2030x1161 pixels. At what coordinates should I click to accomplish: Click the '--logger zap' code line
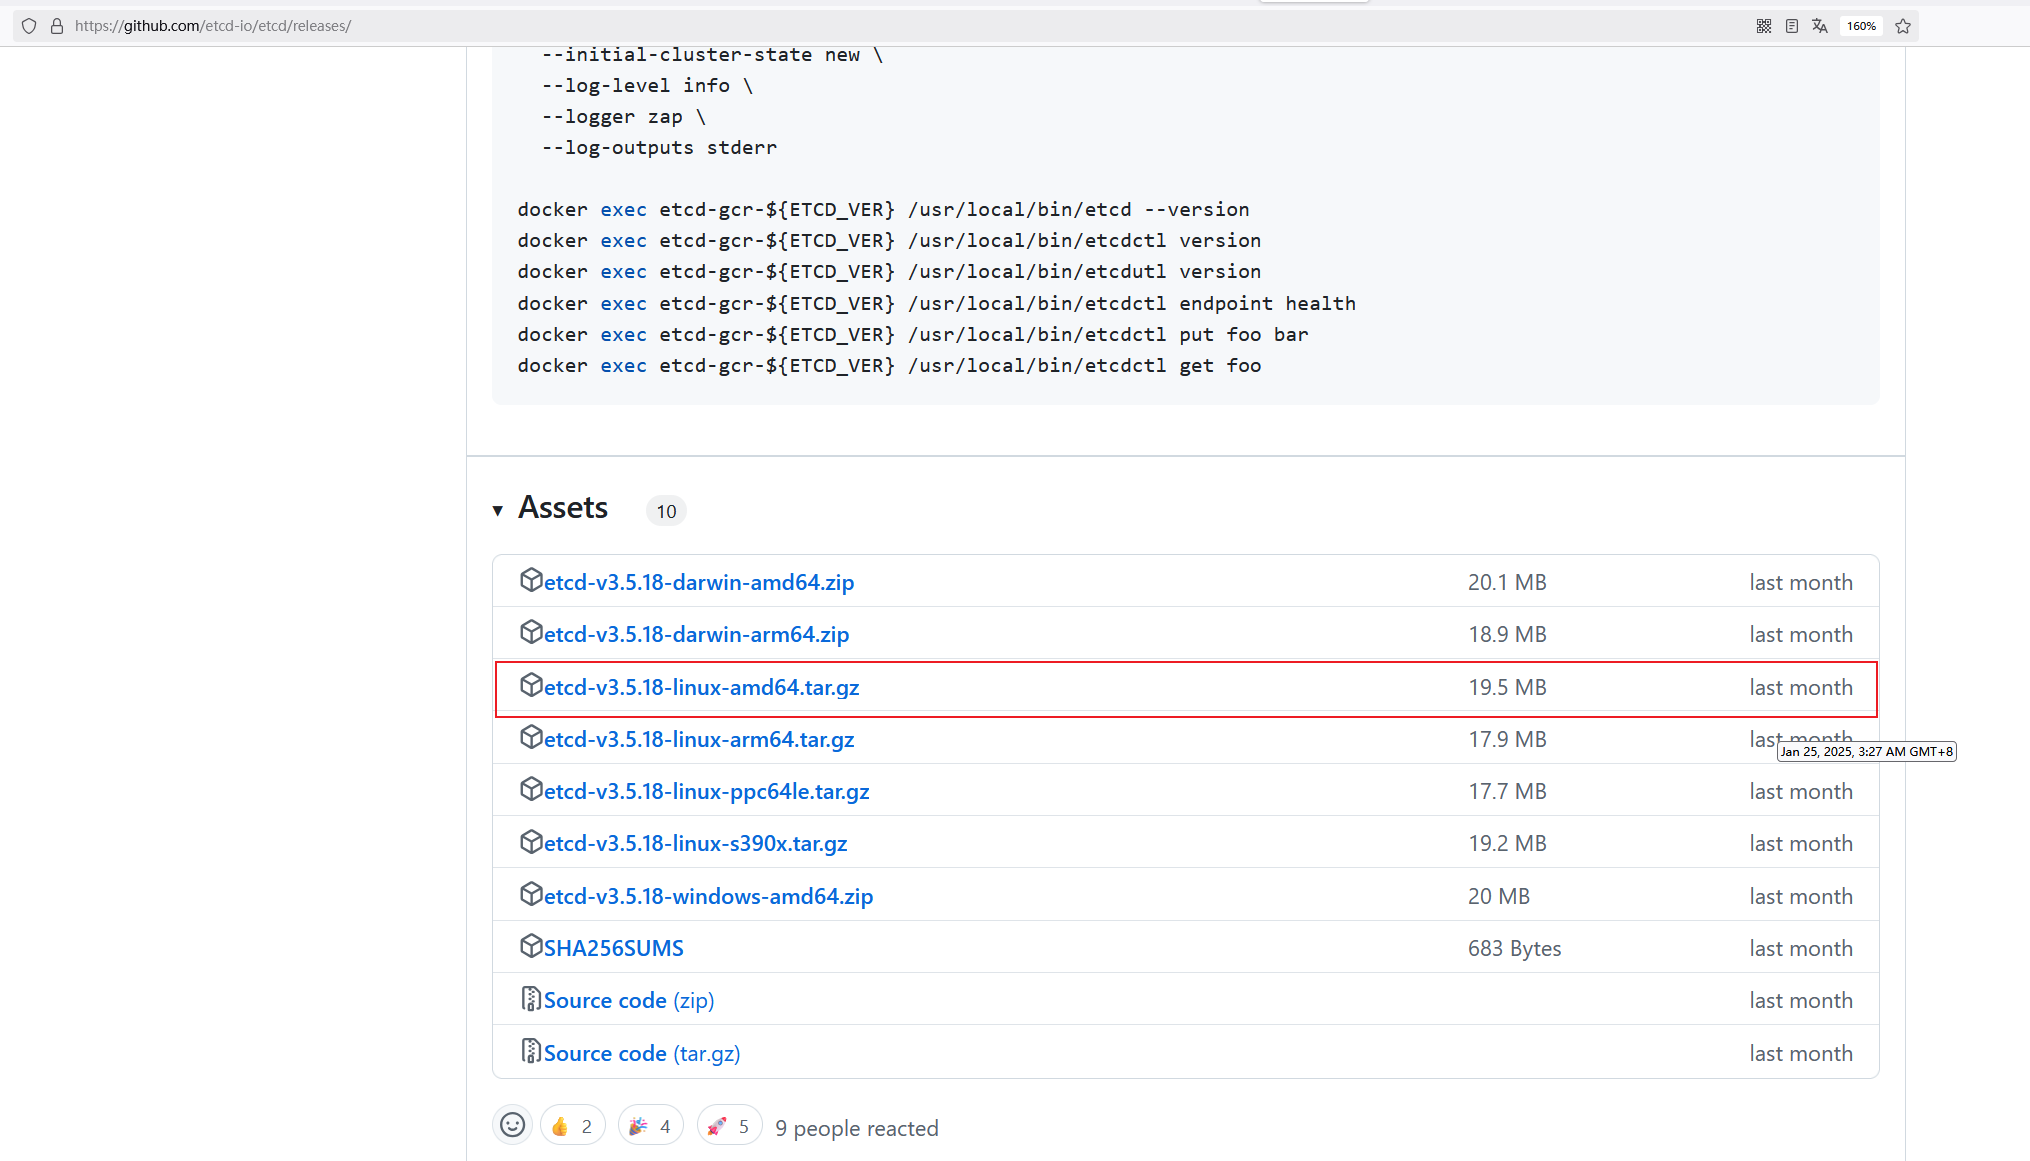click(624, 116)
